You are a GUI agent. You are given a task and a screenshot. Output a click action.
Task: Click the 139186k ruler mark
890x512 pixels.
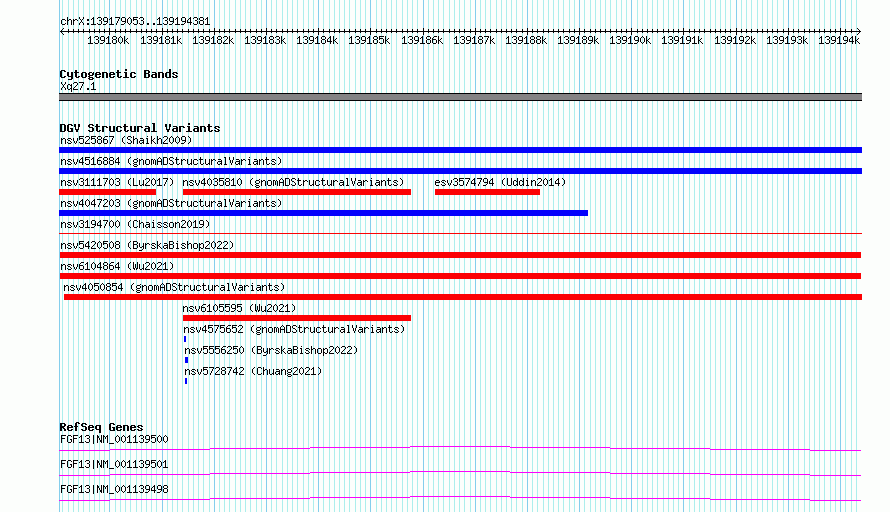click(422, 40)
